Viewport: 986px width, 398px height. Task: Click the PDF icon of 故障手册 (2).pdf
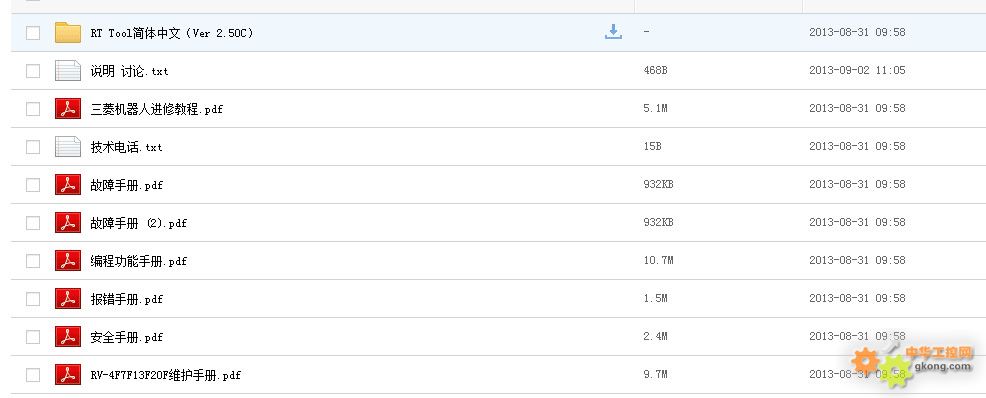click(x=68, y=223)
